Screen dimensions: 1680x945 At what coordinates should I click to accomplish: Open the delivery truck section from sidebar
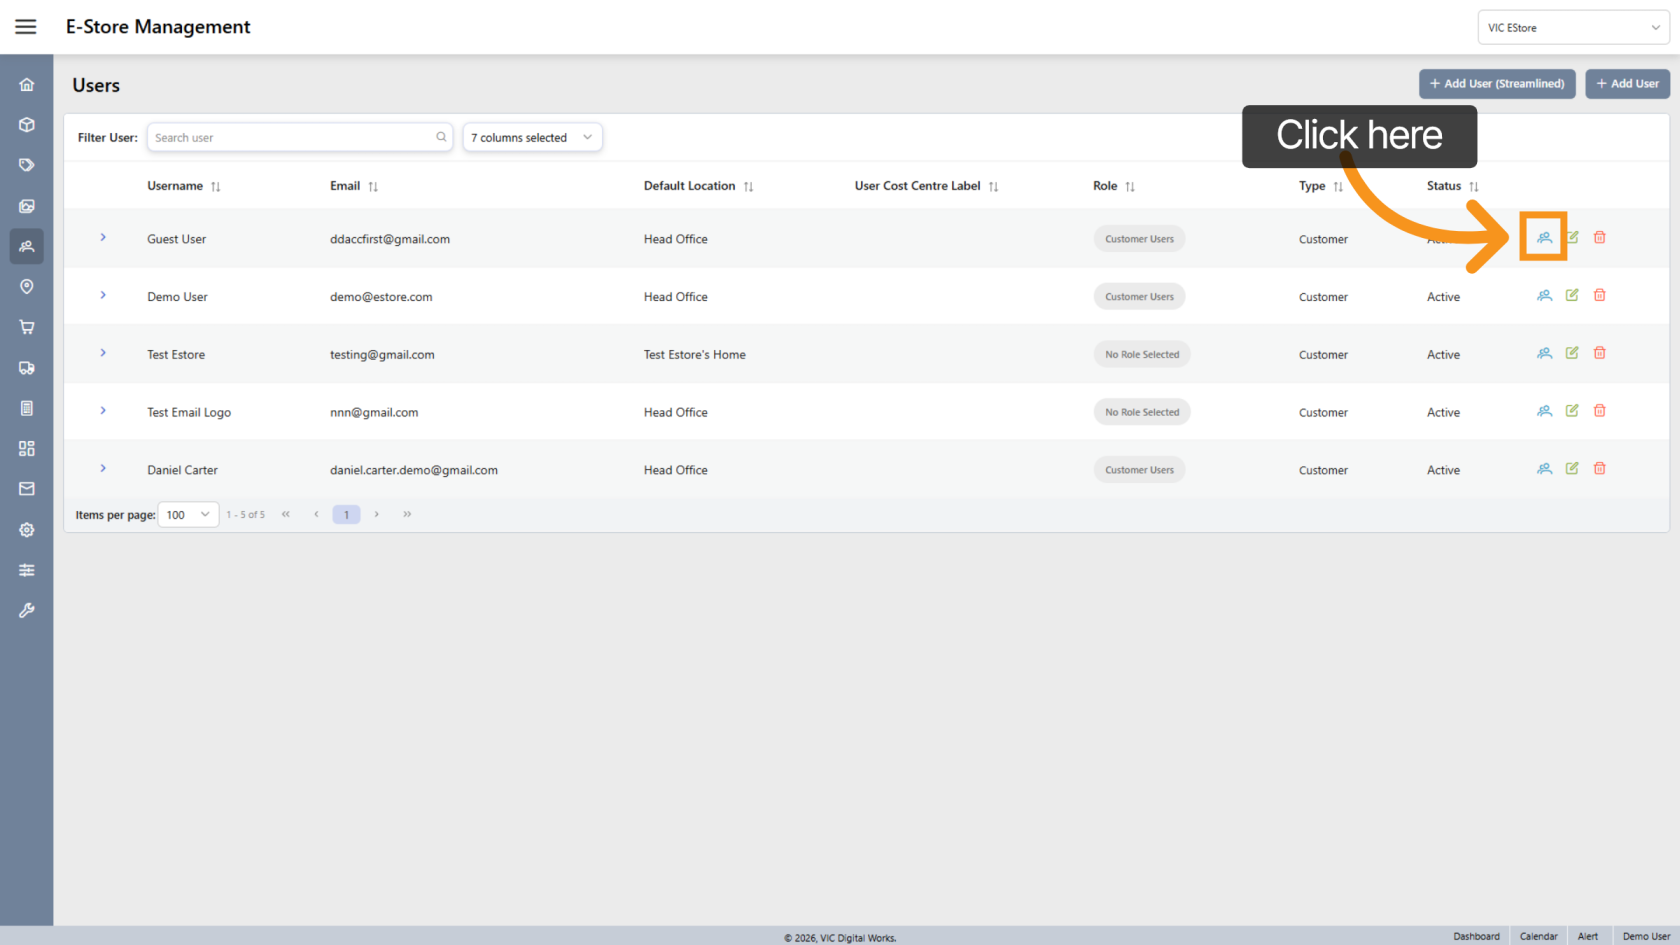pos(26,367)
